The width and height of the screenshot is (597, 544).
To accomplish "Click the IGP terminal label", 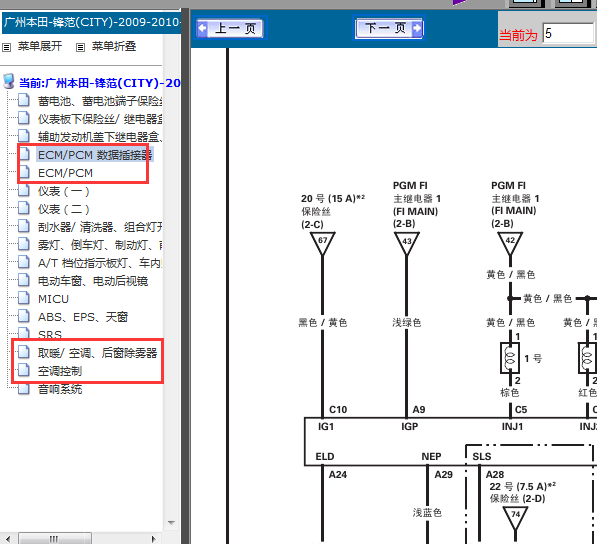I will click(x=410, y=426).
